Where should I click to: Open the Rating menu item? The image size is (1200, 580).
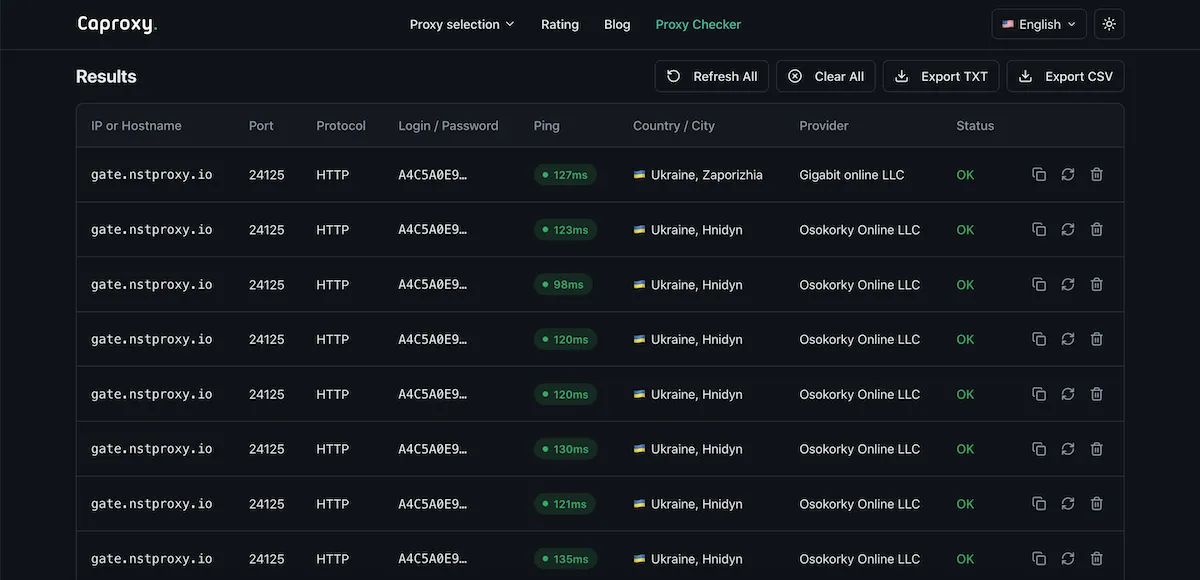560,24
